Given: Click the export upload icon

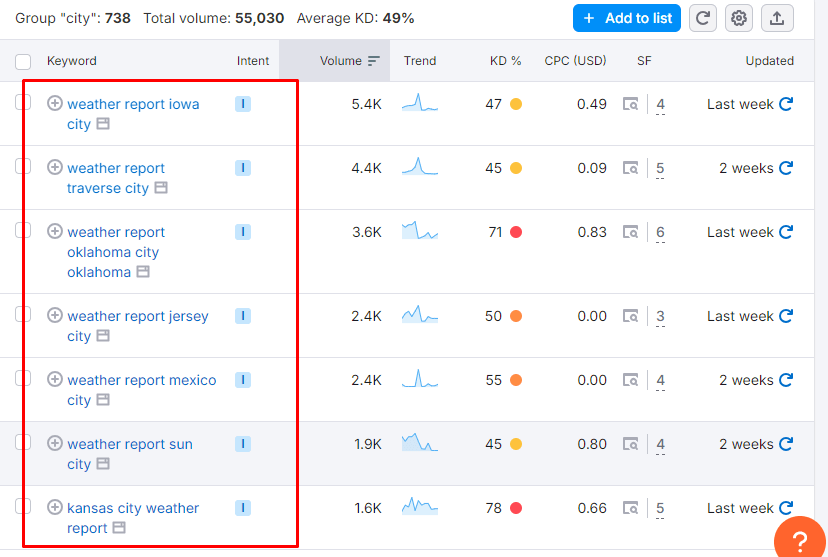Looking at the screenshot, I should 777,18.
